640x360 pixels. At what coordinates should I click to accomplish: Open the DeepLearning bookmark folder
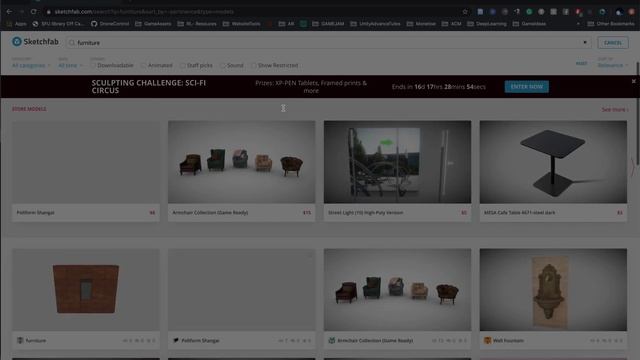tap(487, 24)
